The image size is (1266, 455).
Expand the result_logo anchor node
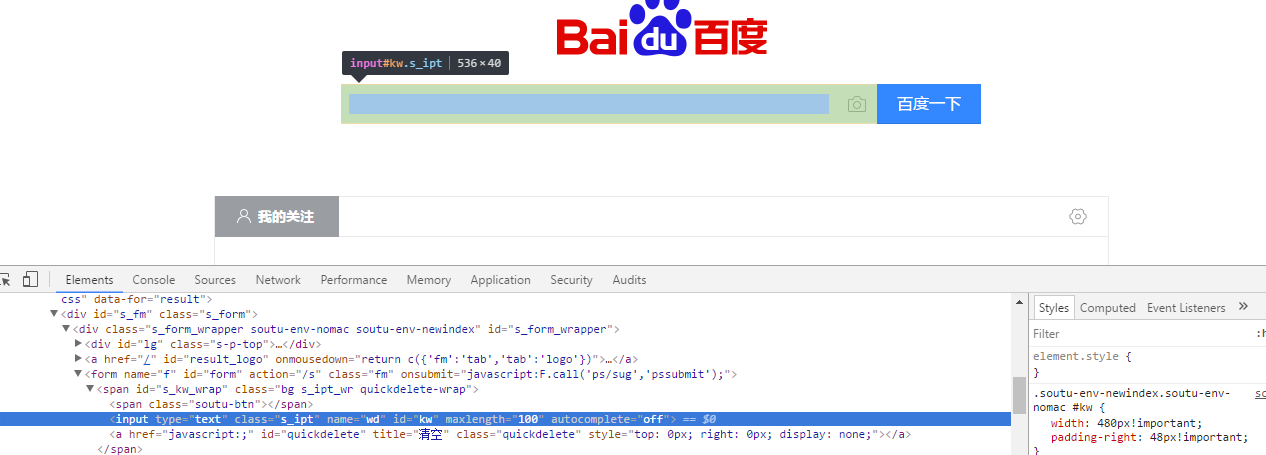(x=78, y=359)
